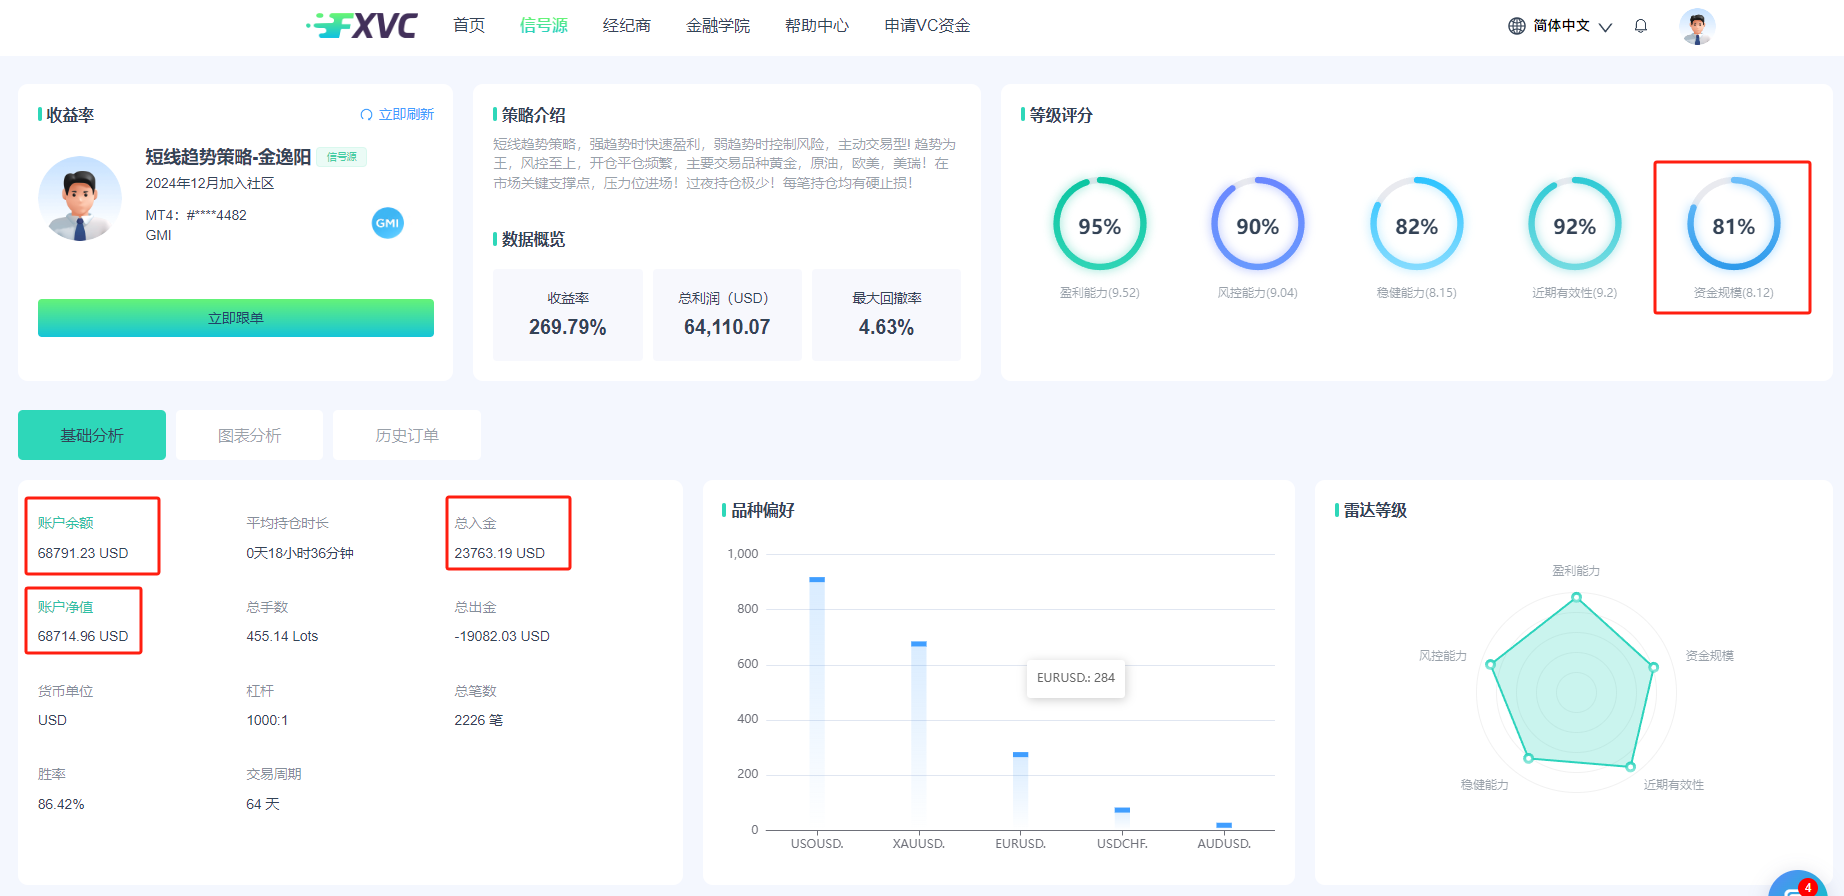Click the 81% capital scale ring

[x=1733, y=224]
